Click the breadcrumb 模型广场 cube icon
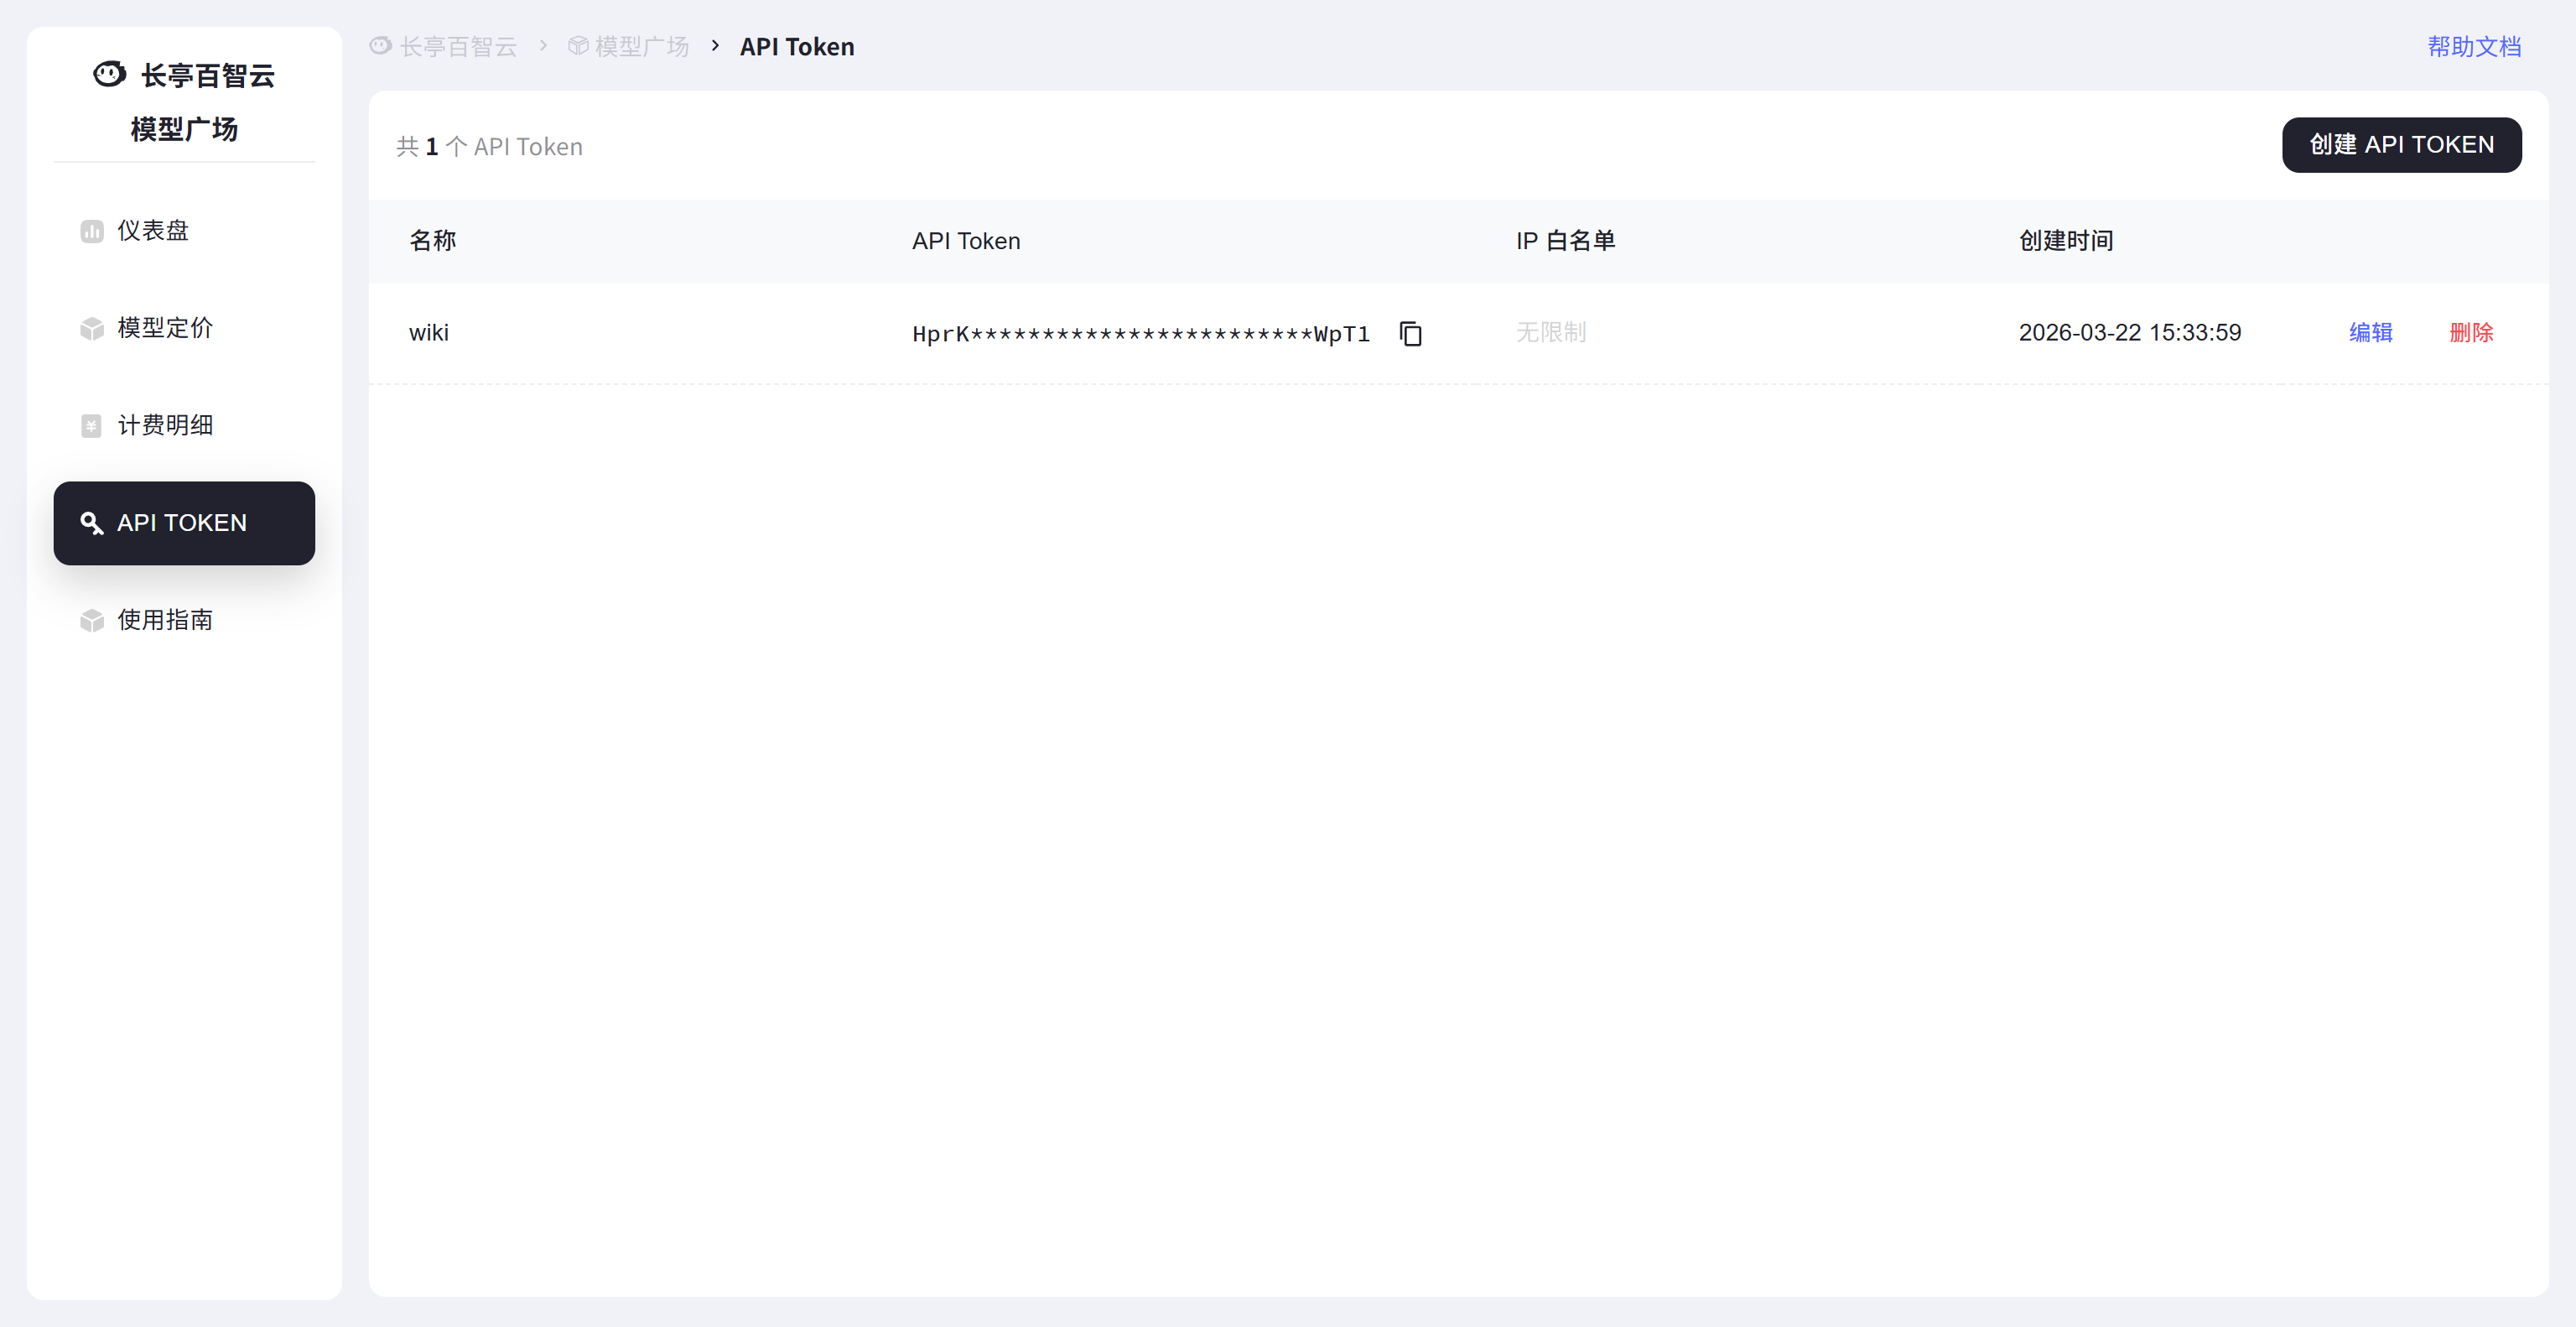The width and height of the screenshot is (2576, 1327). coord(578,46)
